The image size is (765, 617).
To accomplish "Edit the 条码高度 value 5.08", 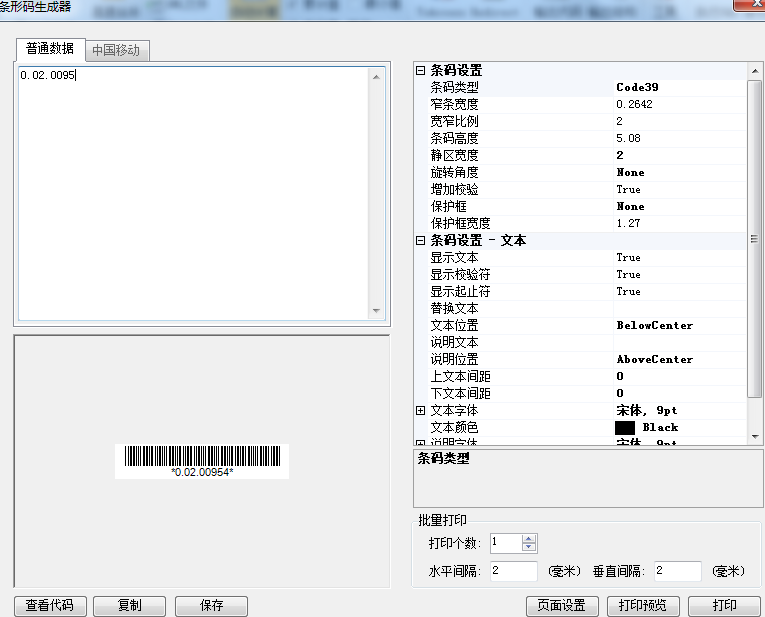I will [x=680, y=139].
